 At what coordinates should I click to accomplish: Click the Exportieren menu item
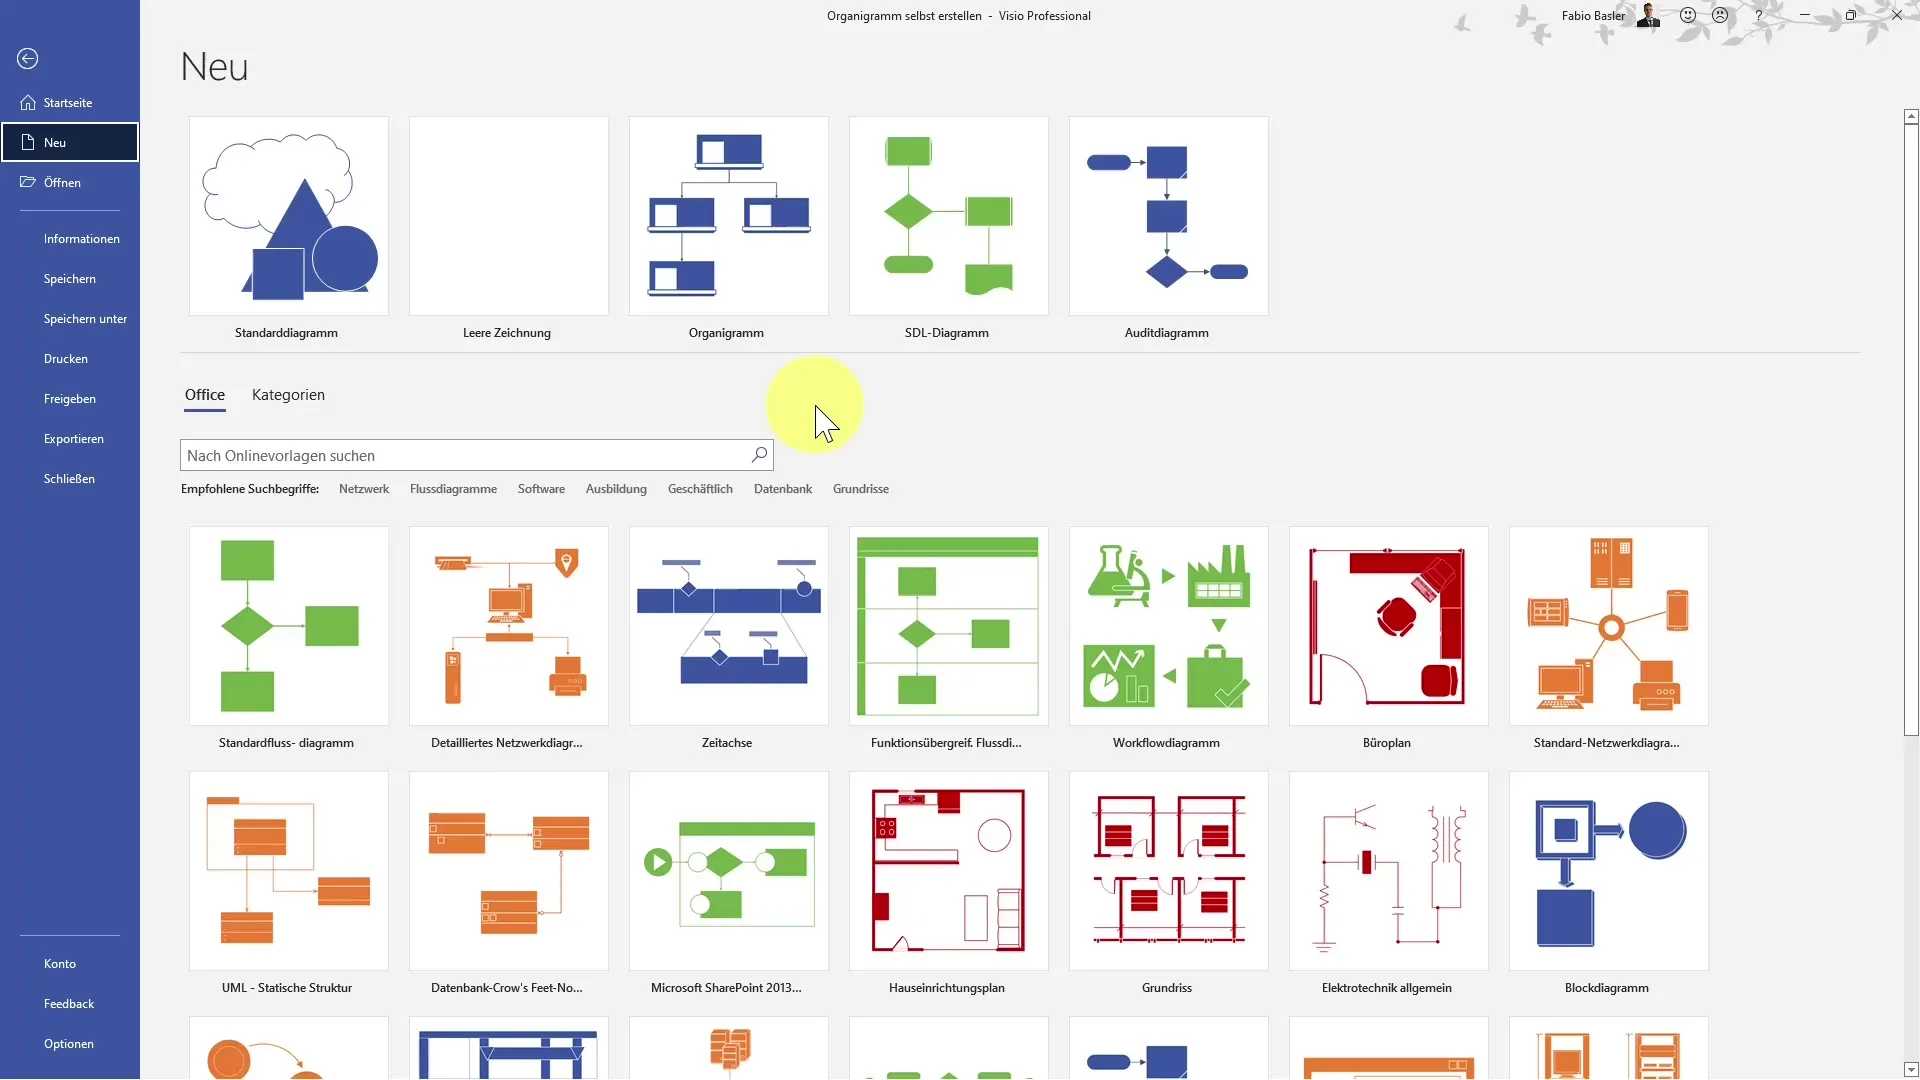pyautogui.click(x=74, y=438)
